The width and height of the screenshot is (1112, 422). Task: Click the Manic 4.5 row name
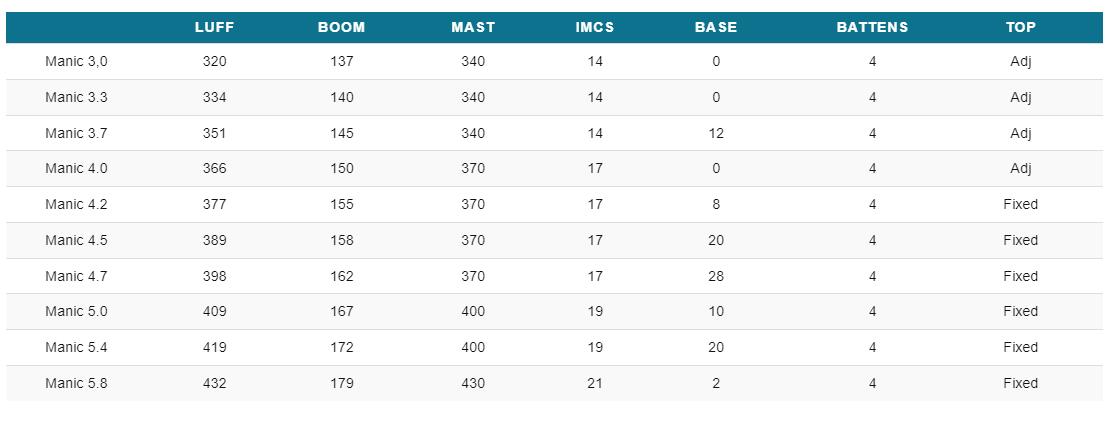77,240
